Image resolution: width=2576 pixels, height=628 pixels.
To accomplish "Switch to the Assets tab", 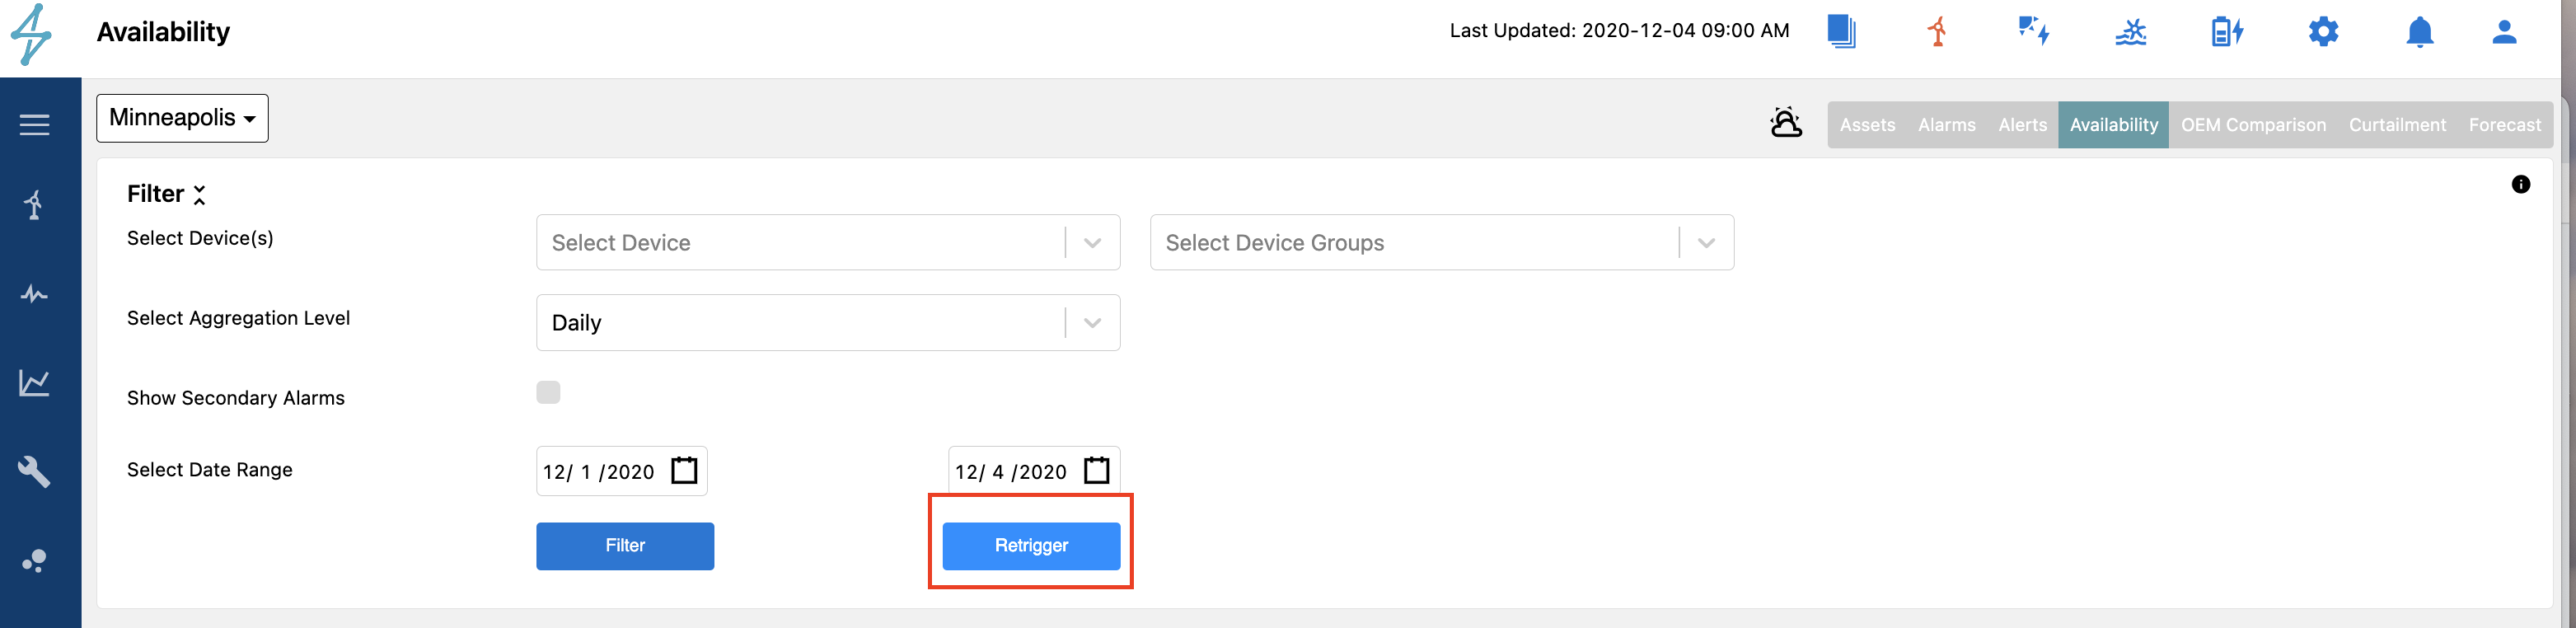I will [x=1867, y=125].
